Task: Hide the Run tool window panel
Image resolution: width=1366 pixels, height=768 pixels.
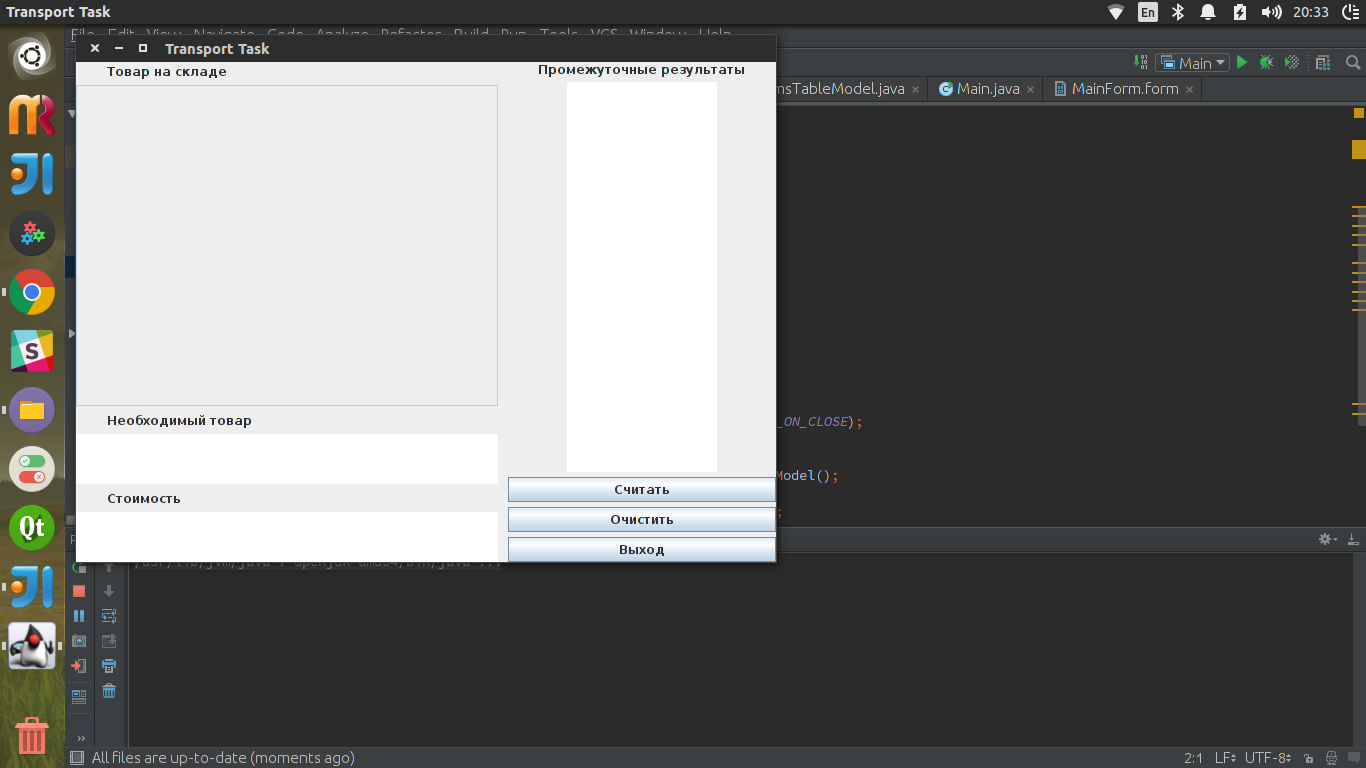Action: point(1352,539)
